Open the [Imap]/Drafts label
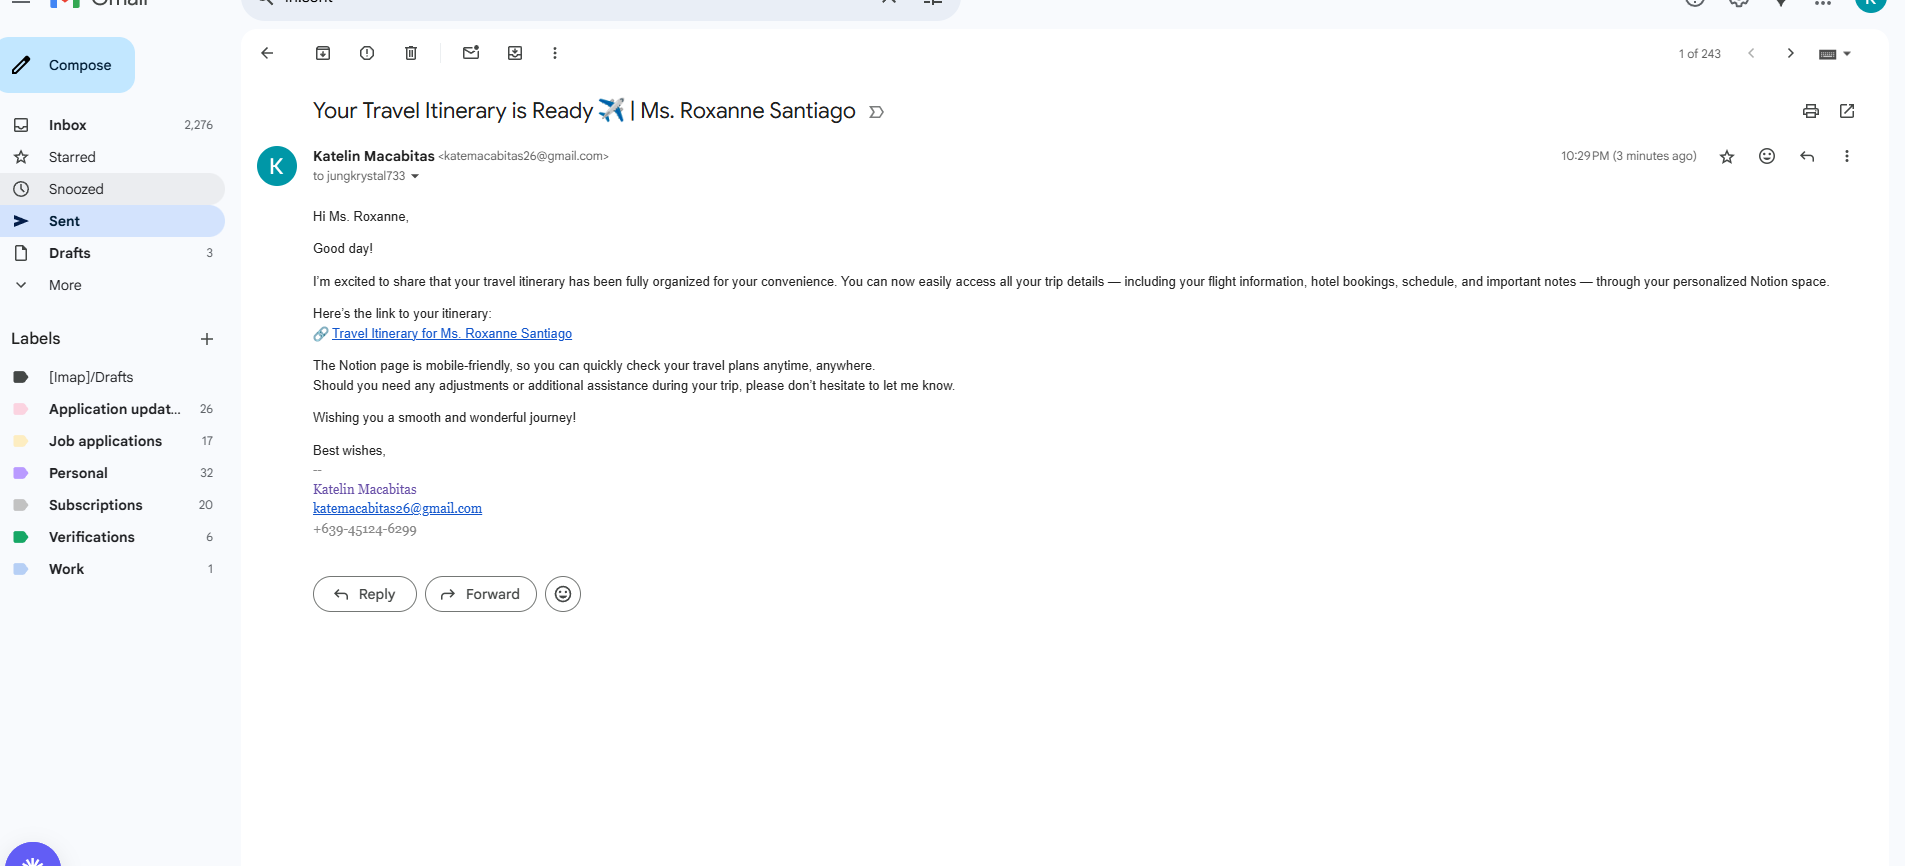The width and height of the screenshot is (1905, 866). coord(112,377)
